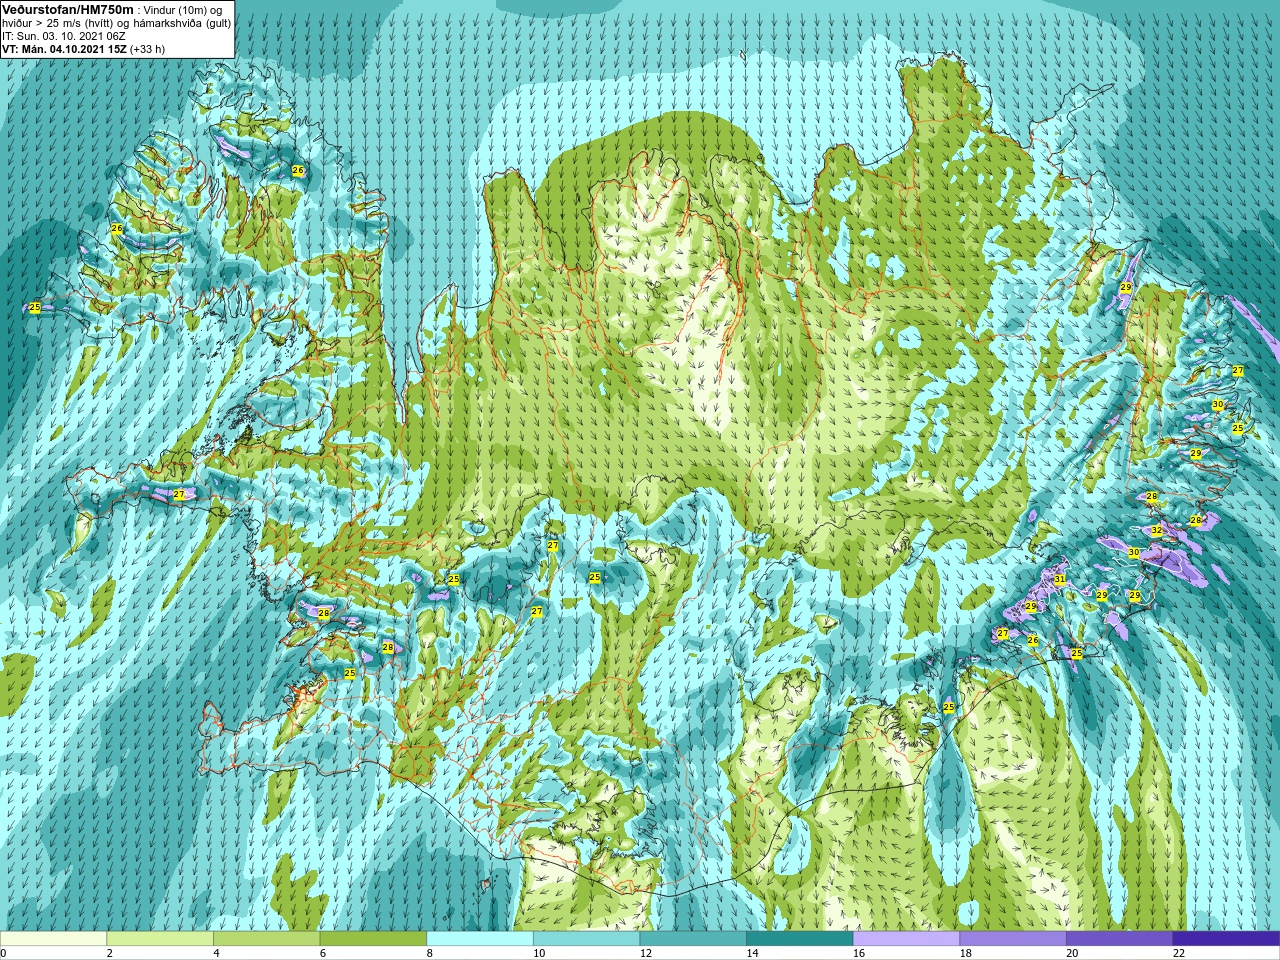Click the legend scale number 12

tap(646, 953)
